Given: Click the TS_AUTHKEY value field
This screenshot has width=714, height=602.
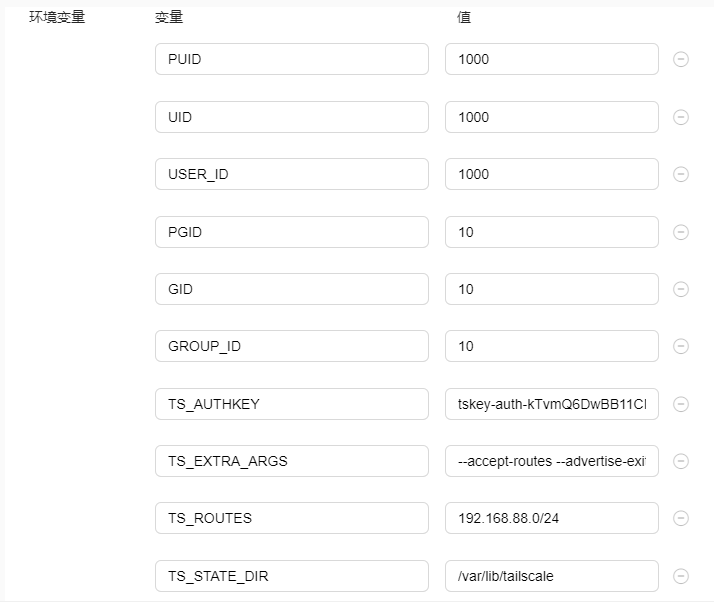Looking at the screenshot, I should (x=551, y=404).
